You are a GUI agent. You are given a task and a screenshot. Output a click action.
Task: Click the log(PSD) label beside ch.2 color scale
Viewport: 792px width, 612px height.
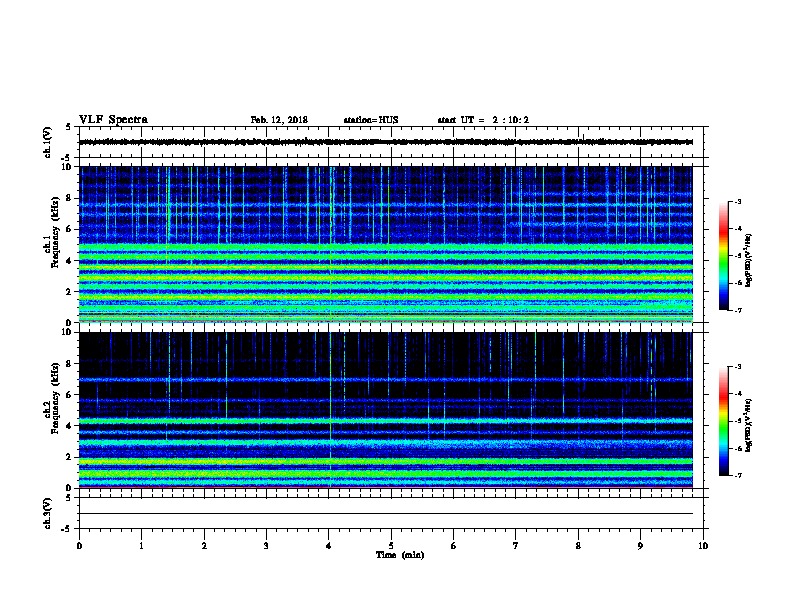[x=748, y=425]
